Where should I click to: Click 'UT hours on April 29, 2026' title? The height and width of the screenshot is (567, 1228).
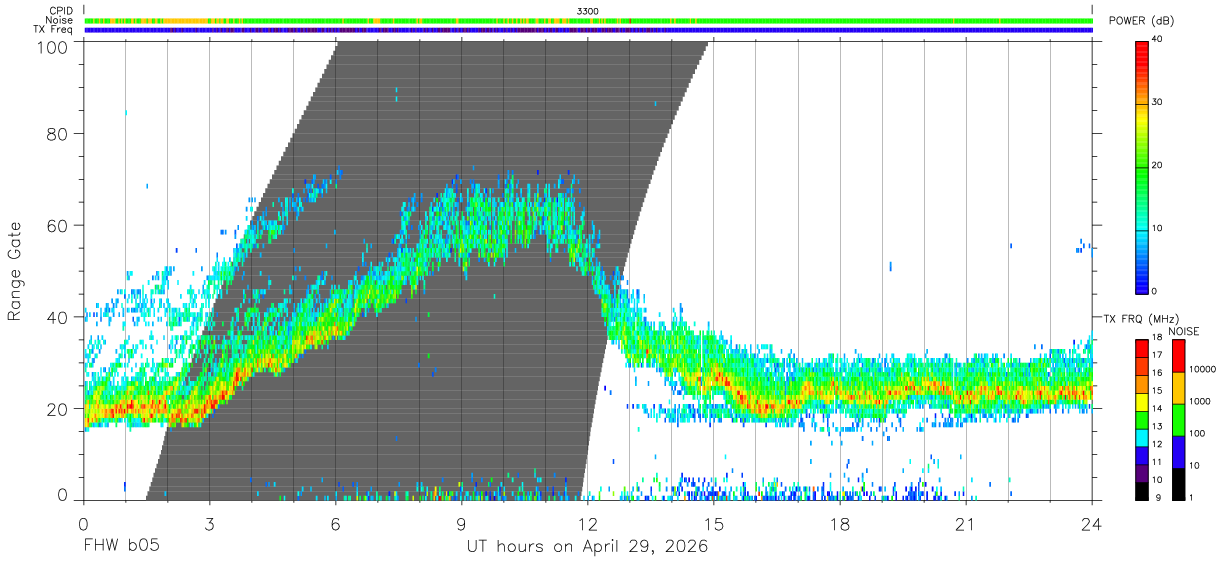587,547
